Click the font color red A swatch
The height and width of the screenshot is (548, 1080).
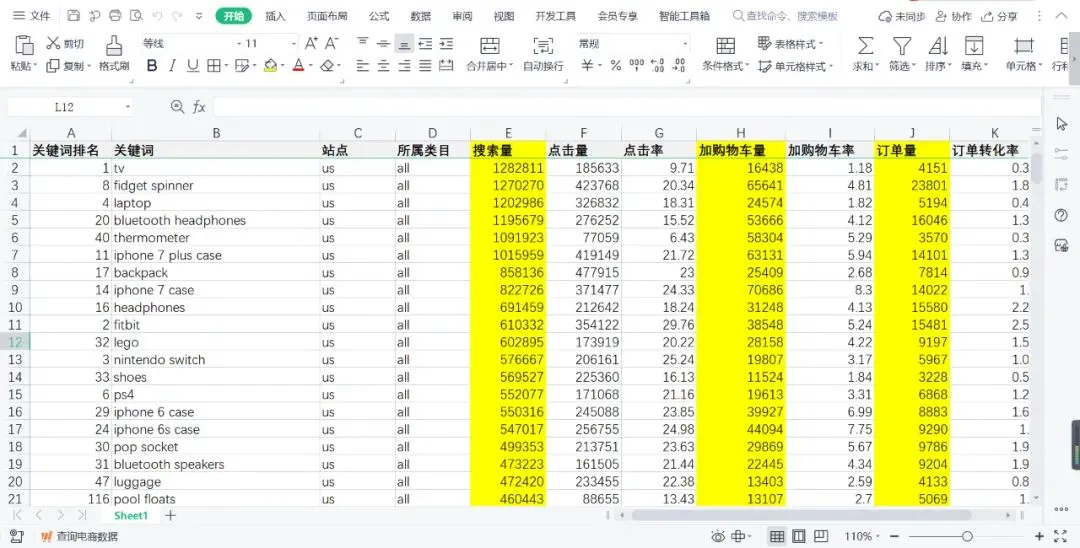(x=298, y=65)
